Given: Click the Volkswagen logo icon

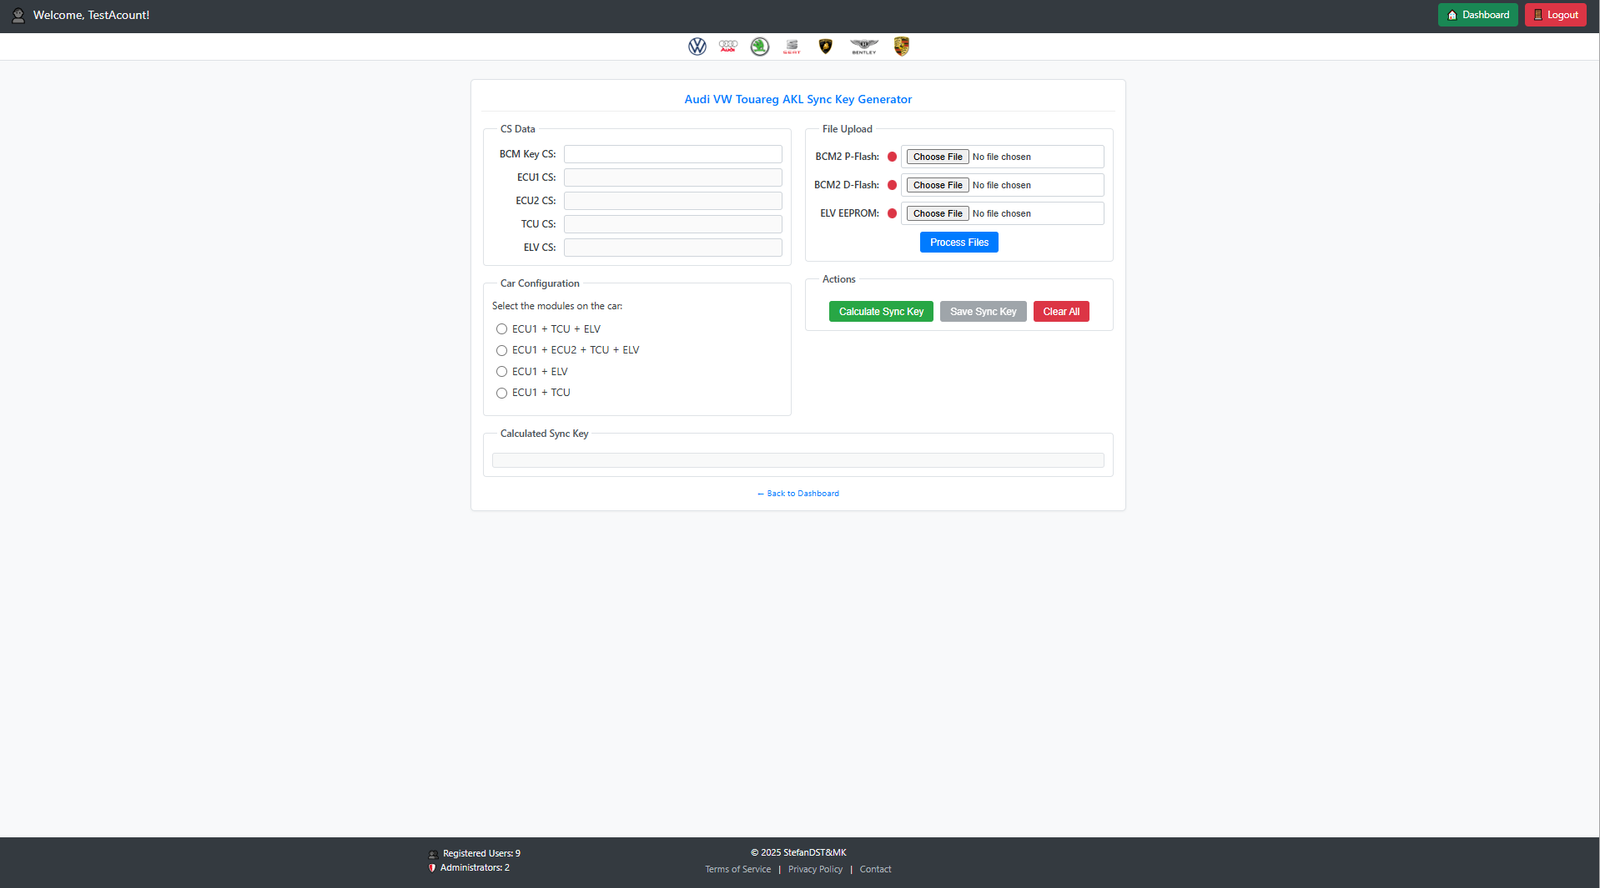Looking at the screenshot, I should [697, 47].
